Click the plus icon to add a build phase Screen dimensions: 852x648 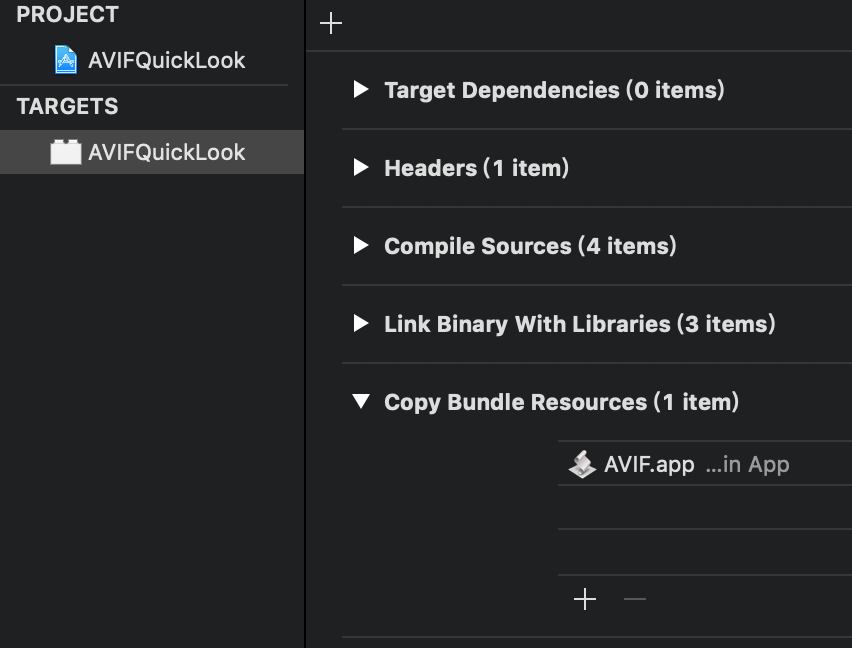click(x=330, y=22)
